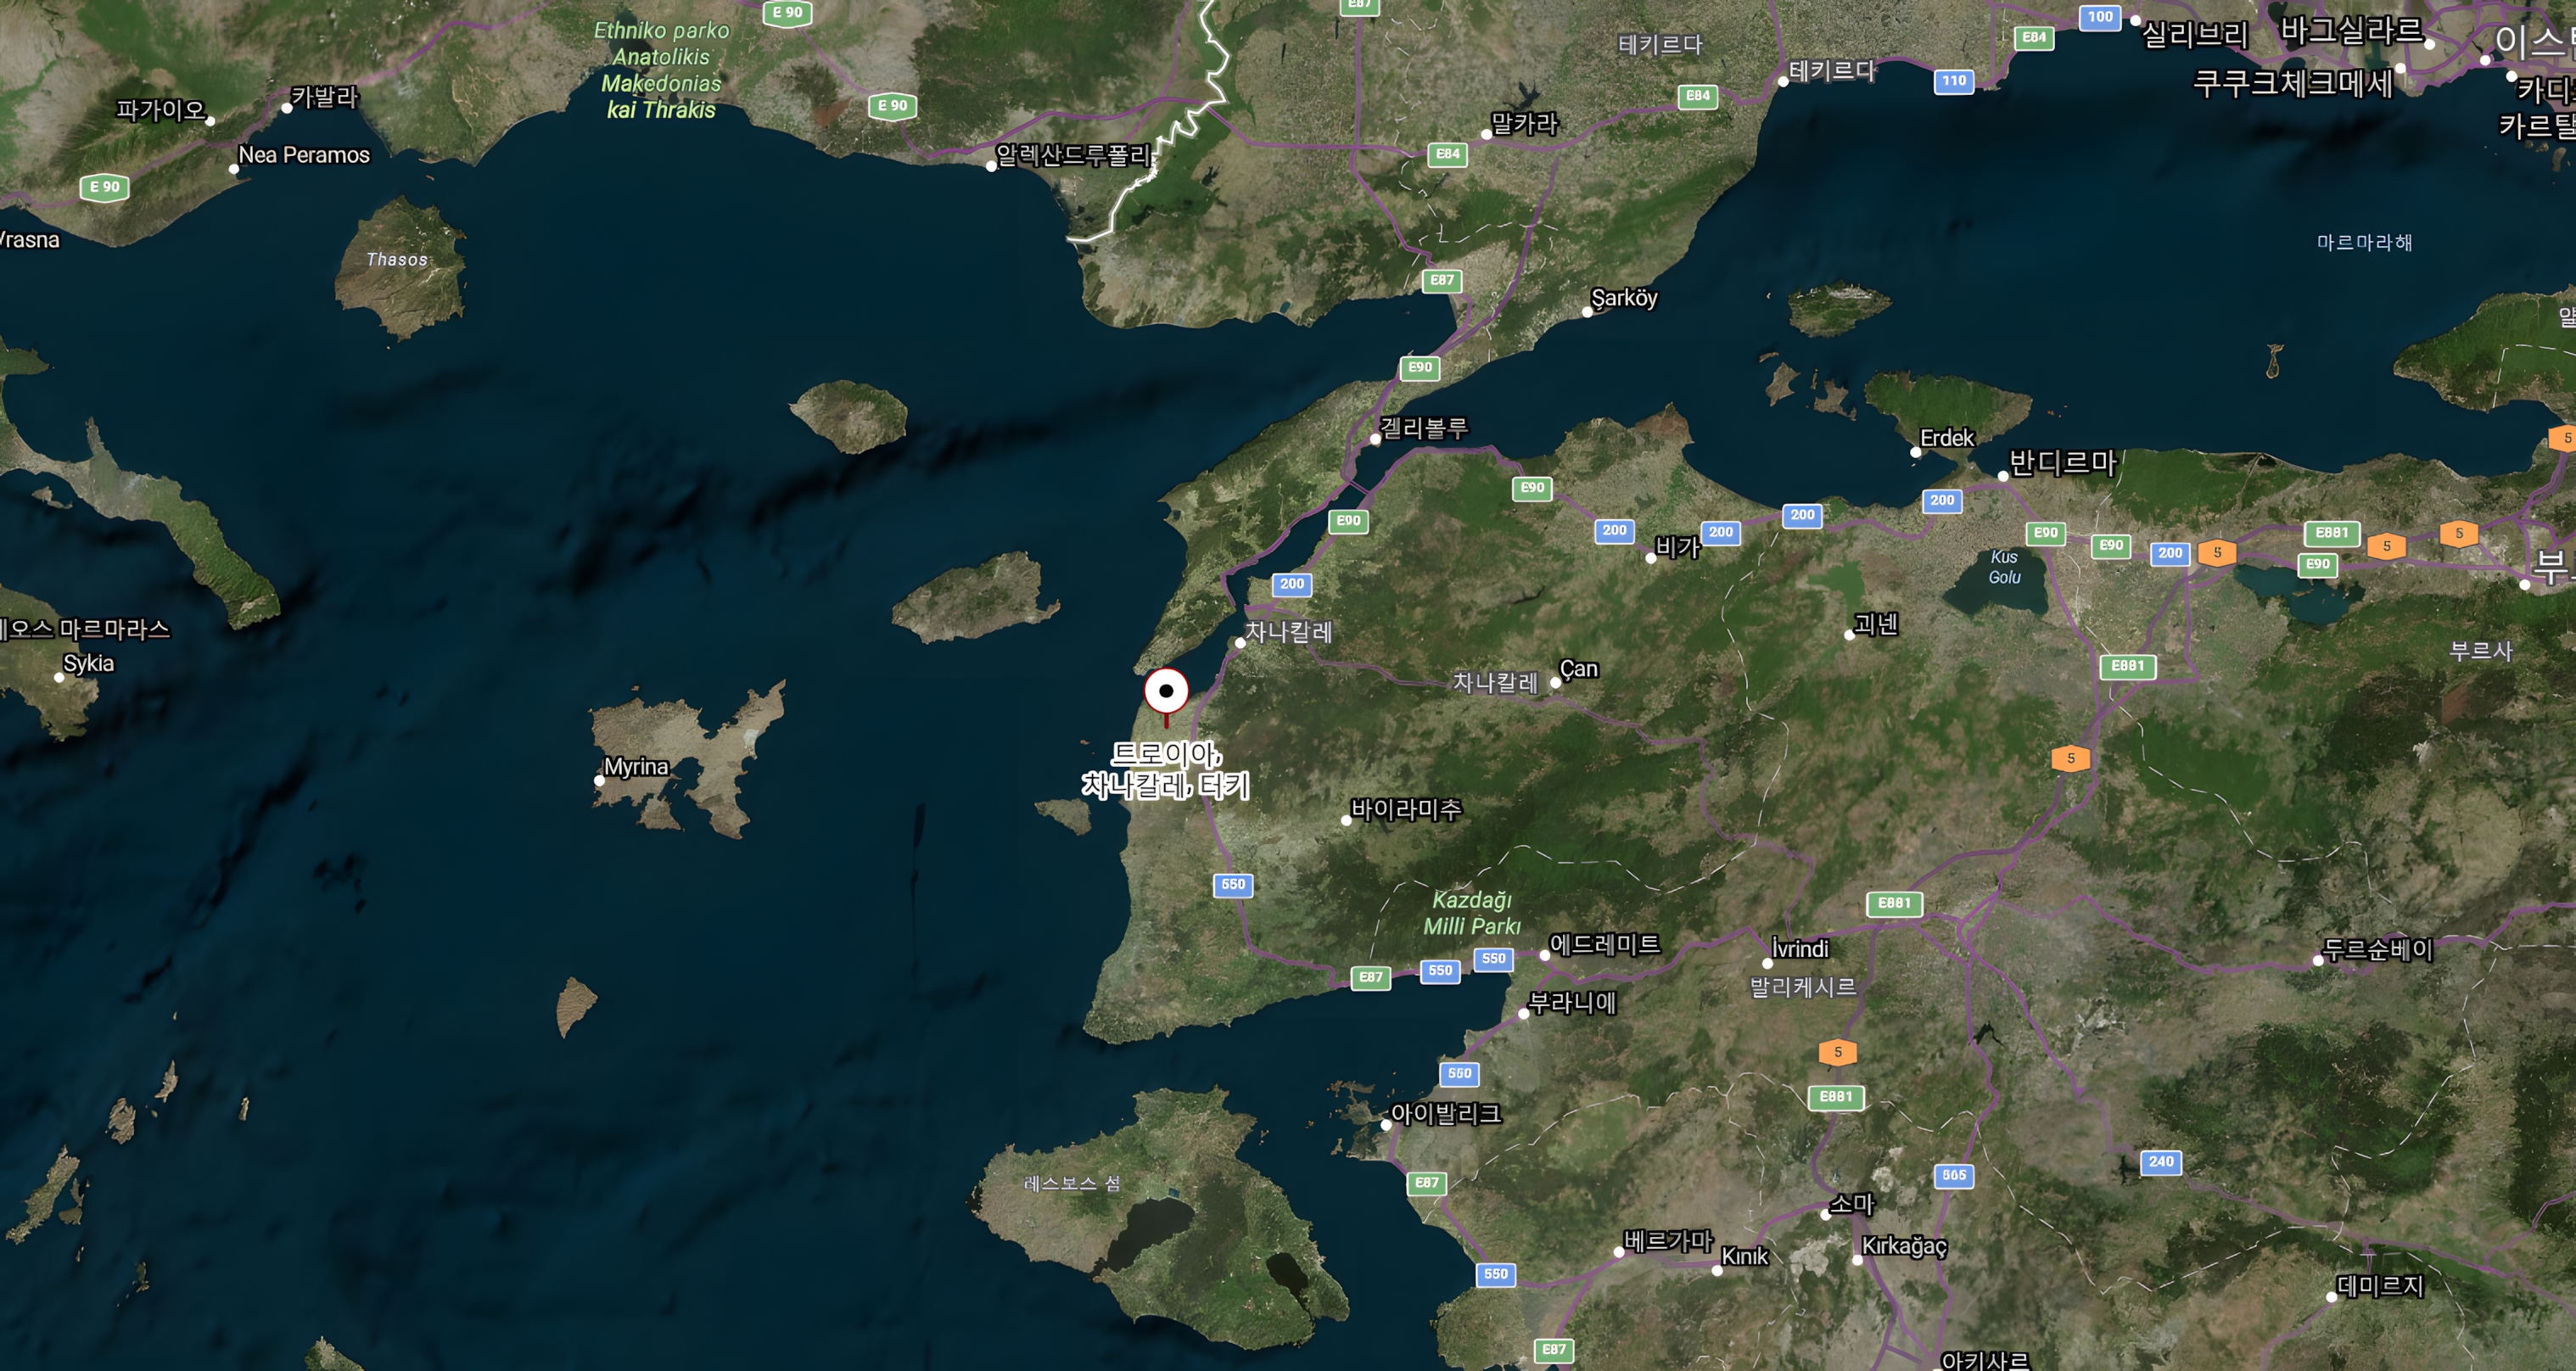Click the green E 90 shield near Nea Peramos

(104, 187)
